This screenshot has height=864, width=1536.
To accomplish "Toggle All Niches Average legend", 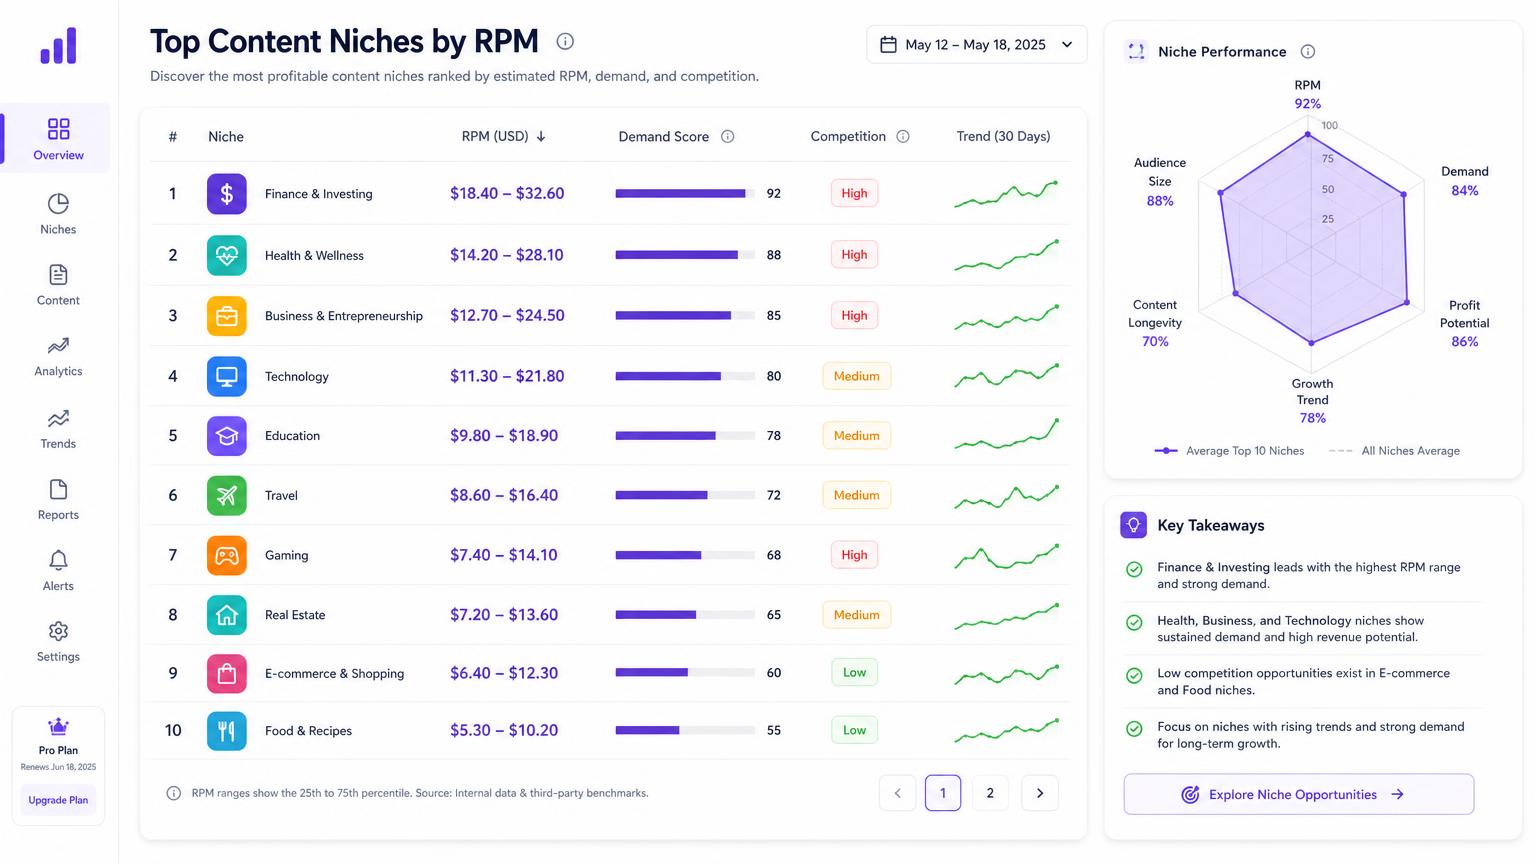I will click(1394, 451).
